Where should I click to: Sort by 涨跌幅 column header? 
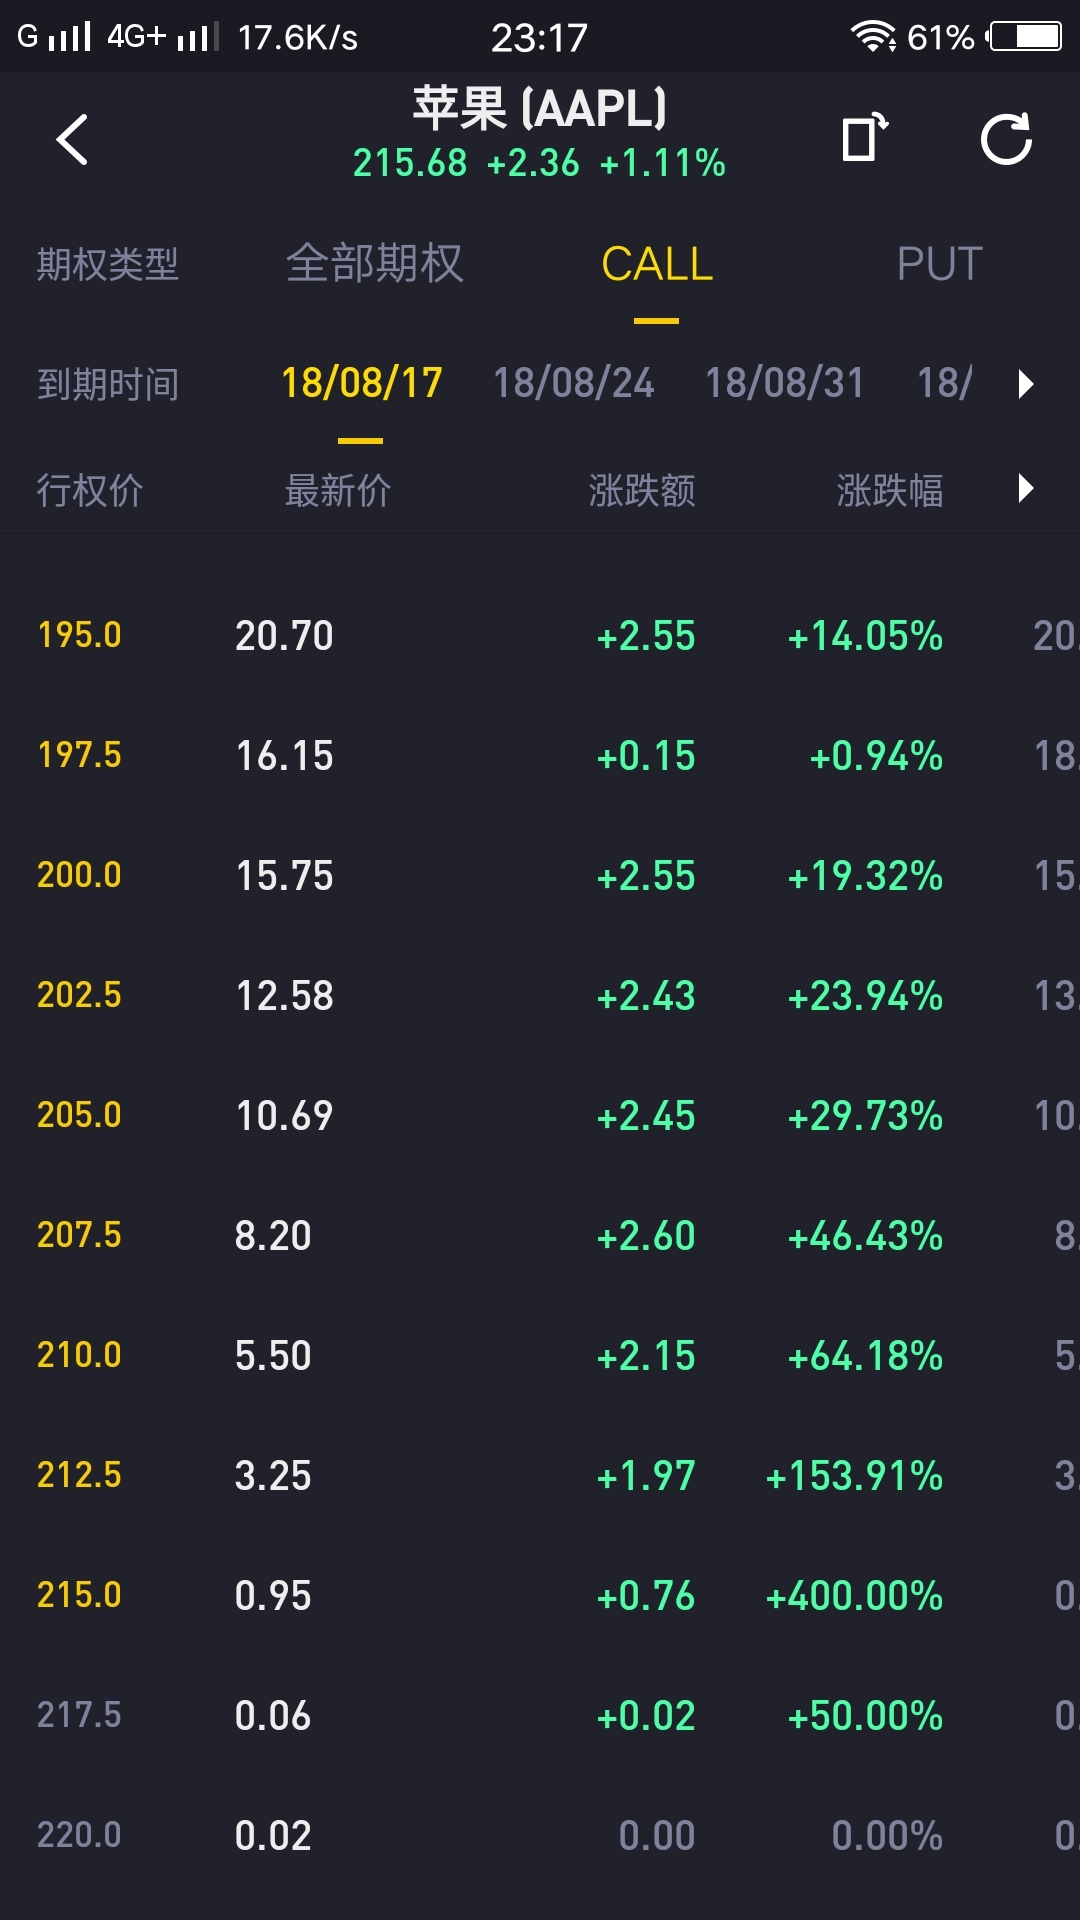pos(890,491)
